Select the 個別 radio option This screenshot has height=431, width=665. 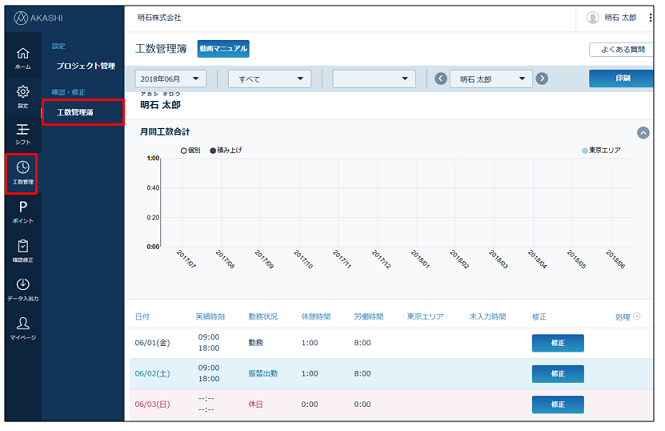tap(184, 150)
